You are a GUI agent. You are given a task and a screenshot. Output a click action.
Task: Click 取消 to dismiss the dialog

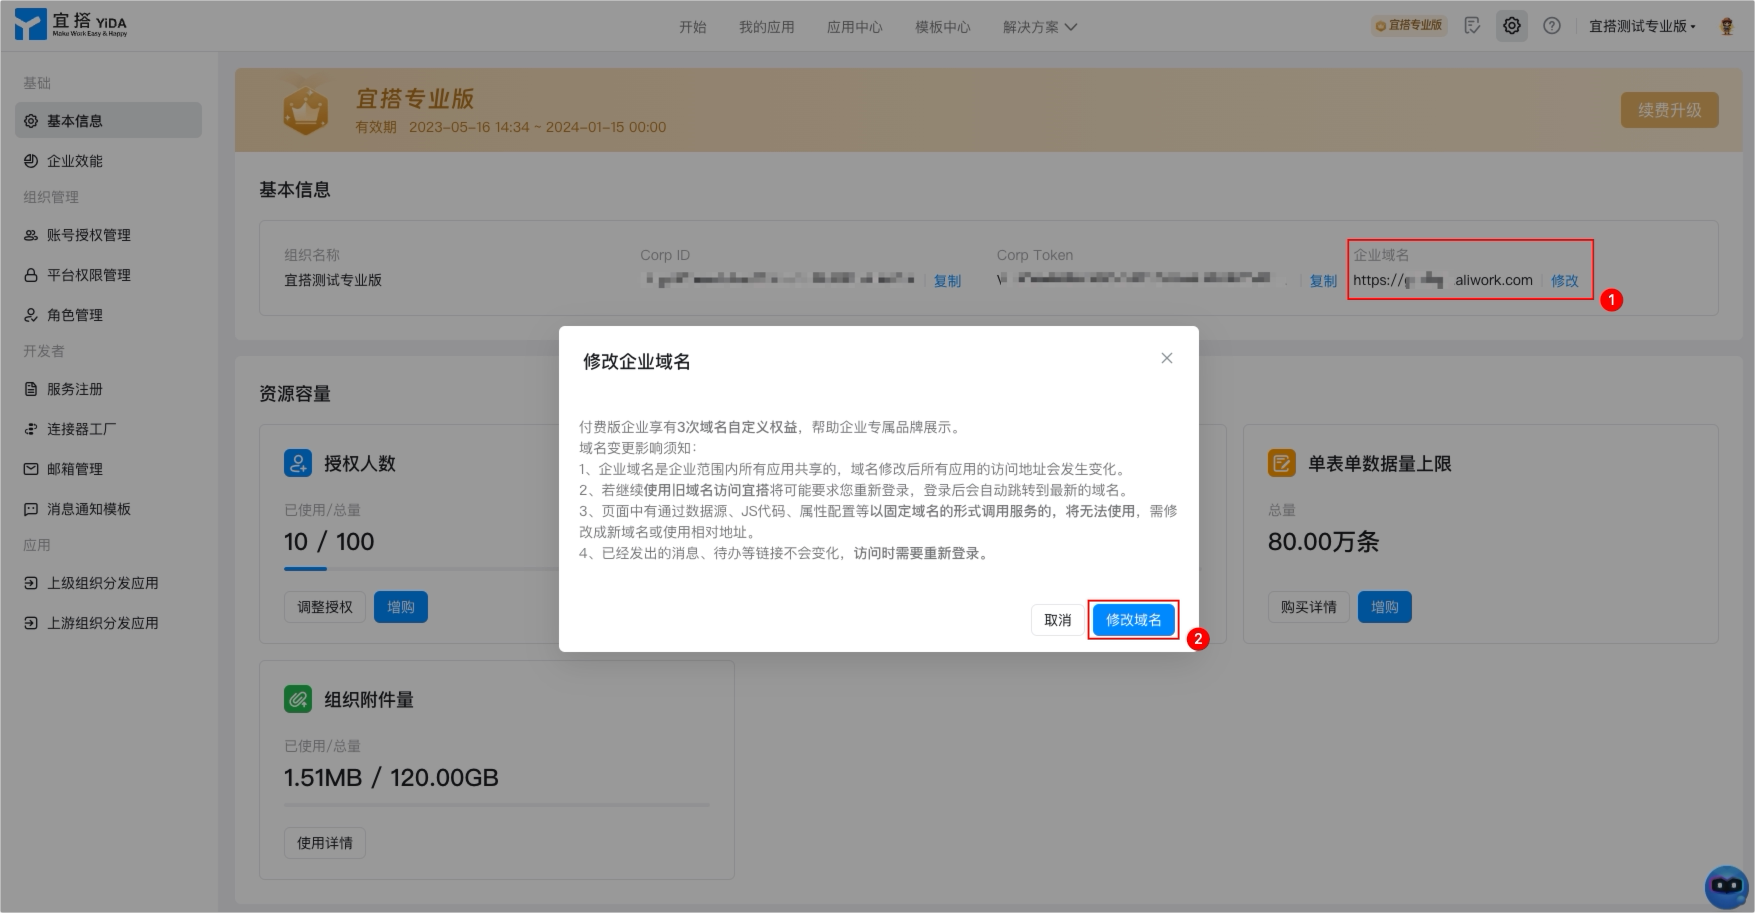[x=1057, y=620]
